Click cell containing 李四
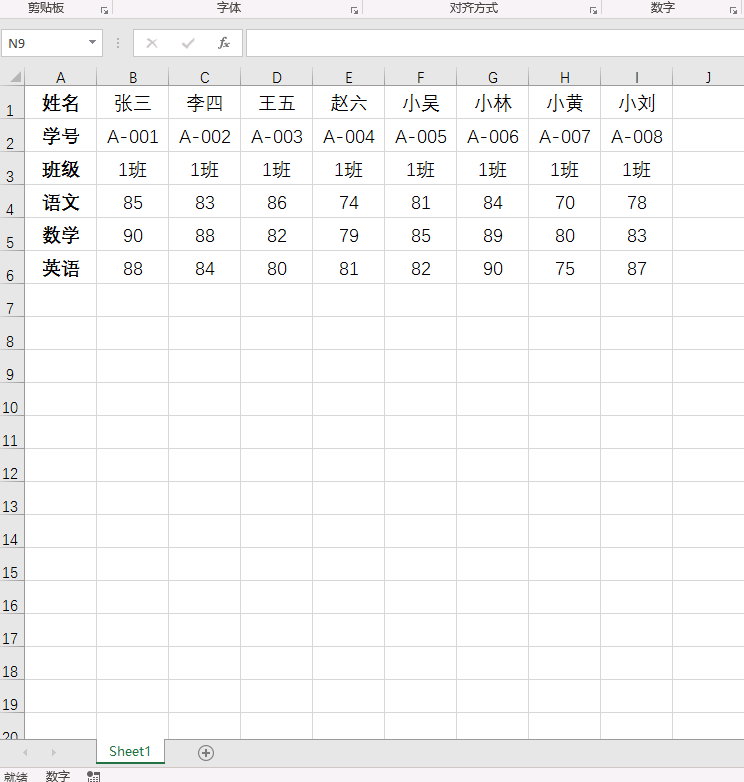 tap(204, 103)
